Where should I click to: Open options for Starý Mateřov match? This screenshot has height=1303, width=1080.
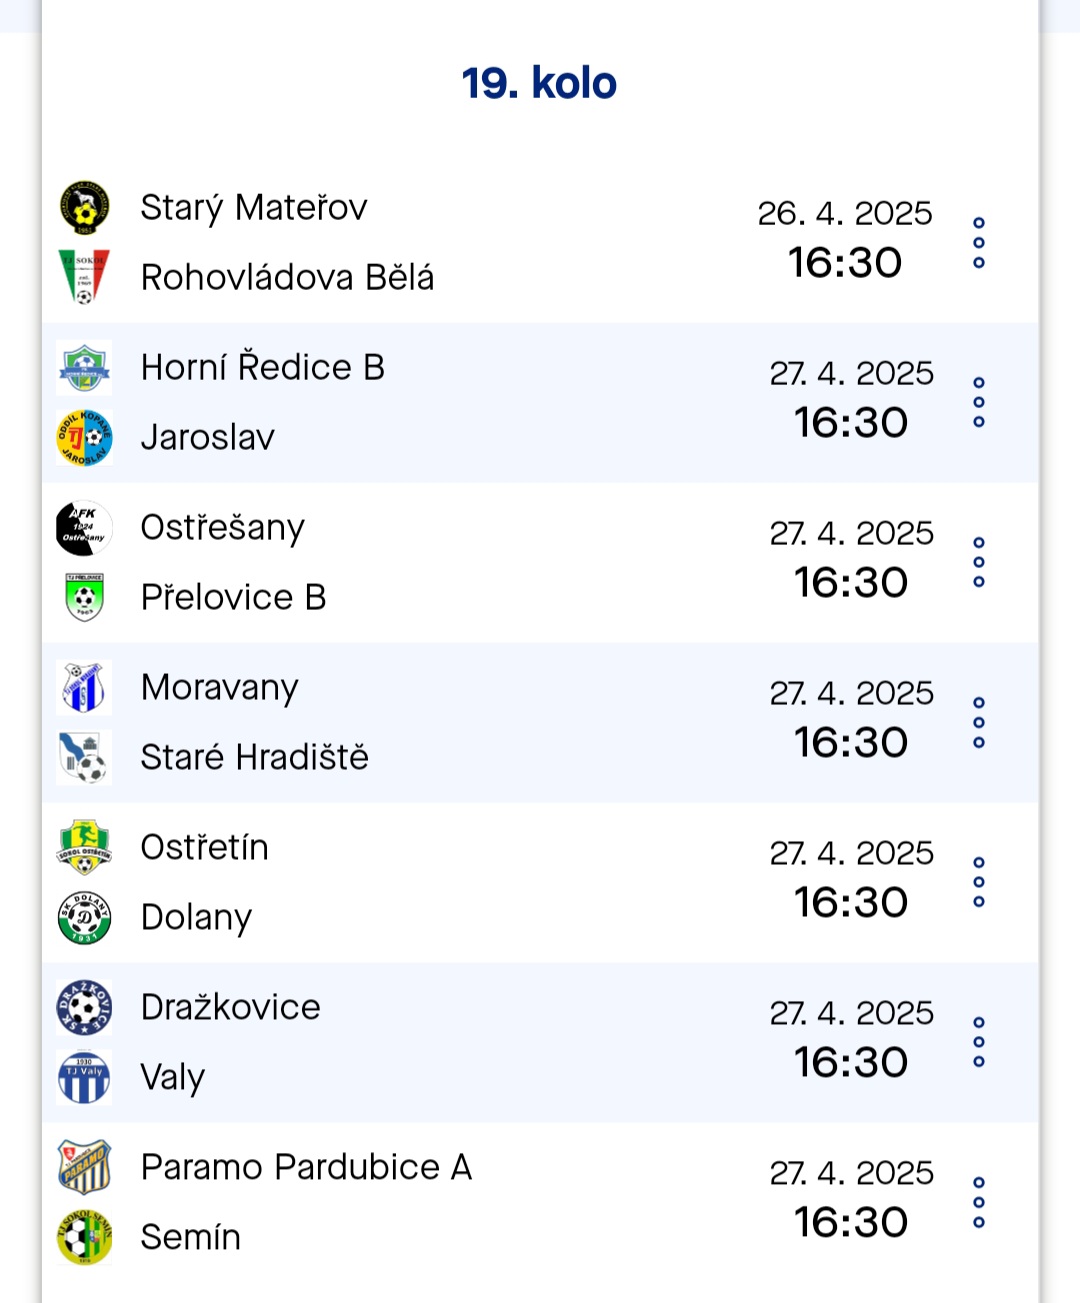point(979,243)
